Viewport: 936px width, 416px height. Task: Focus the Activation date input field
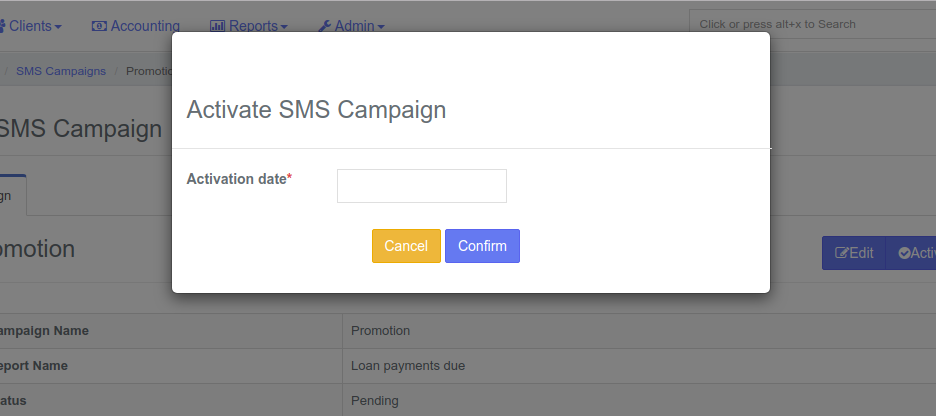[x=422, y=186]
